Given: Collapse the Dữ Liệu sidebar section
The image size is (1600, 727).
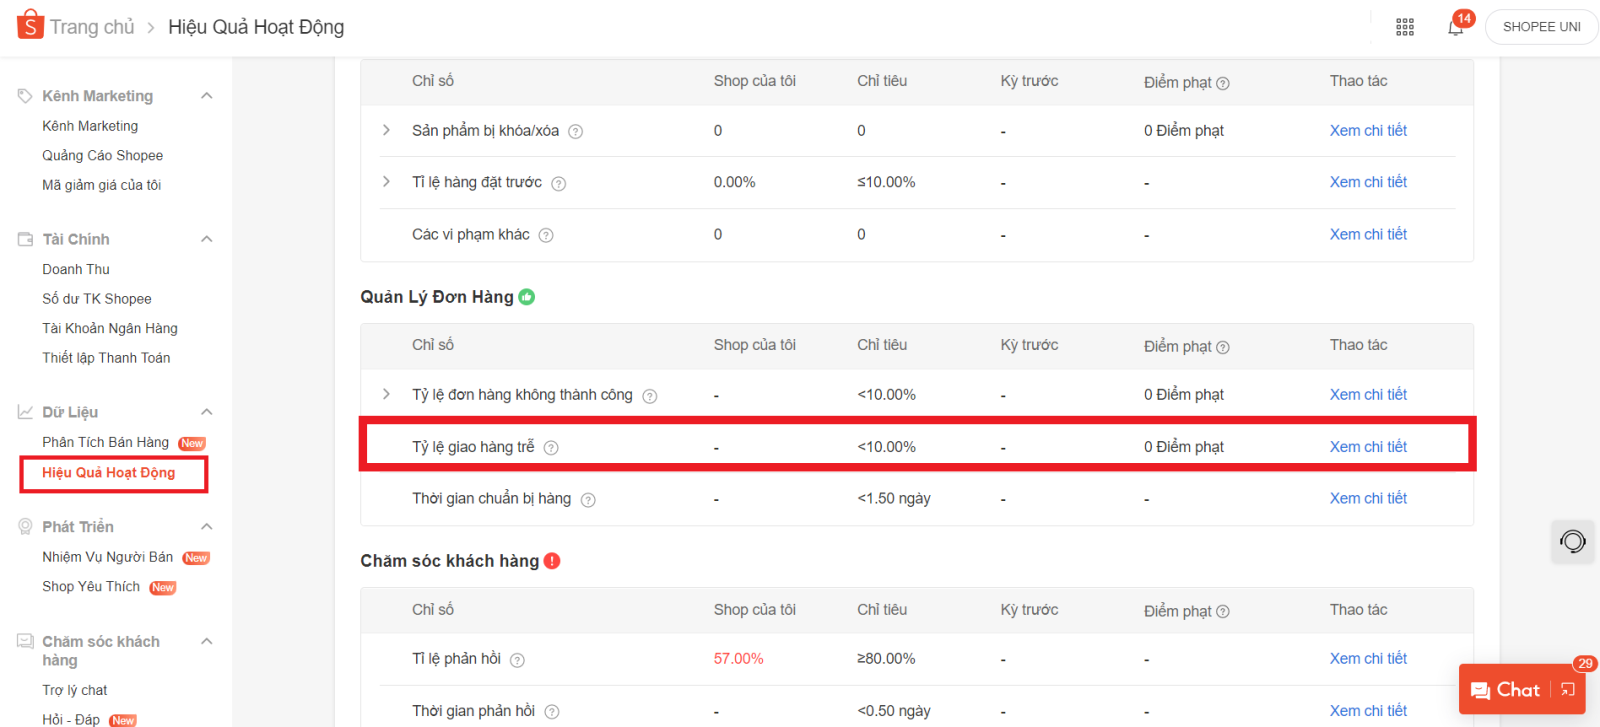Looking at the screenshot, I should [207, 412].
